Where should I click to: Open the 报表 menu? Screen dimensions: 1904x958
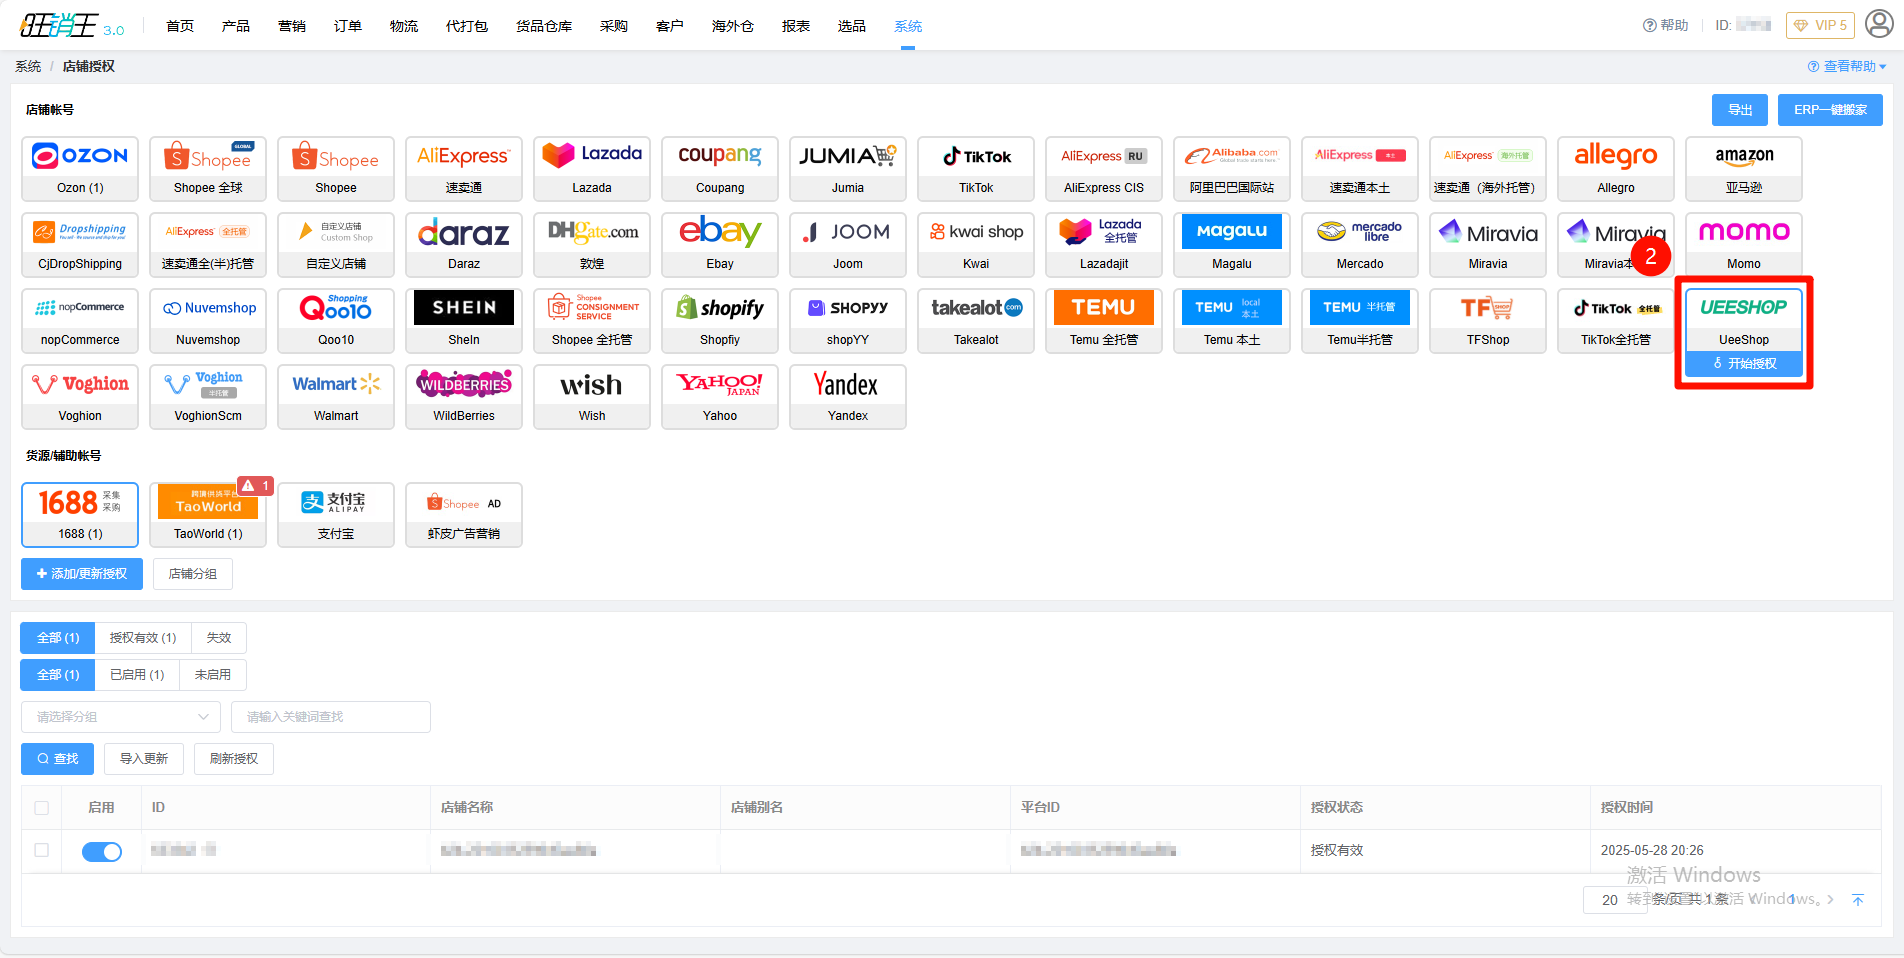click(x=796, y=26)
